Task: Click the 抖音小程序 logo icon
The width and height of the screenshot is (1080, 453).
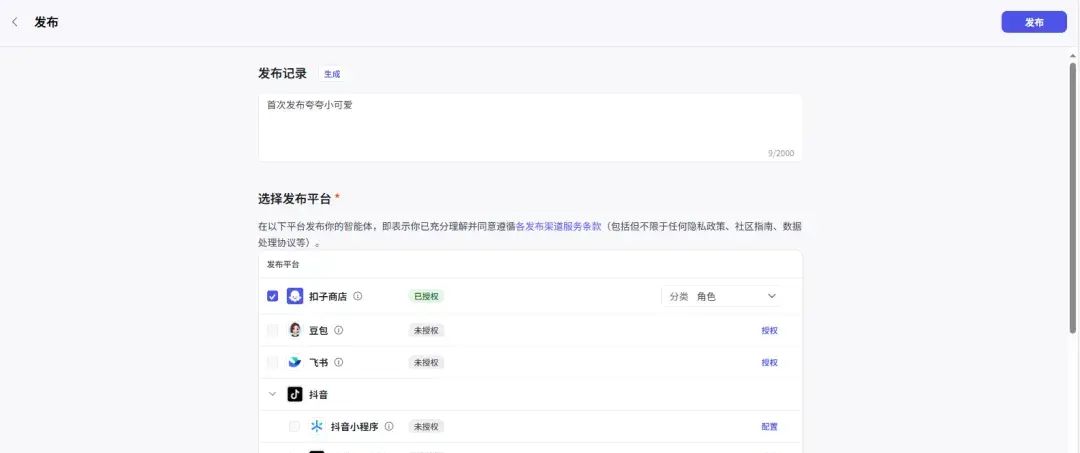Action: pyautogui.click(x=317, y=426)
